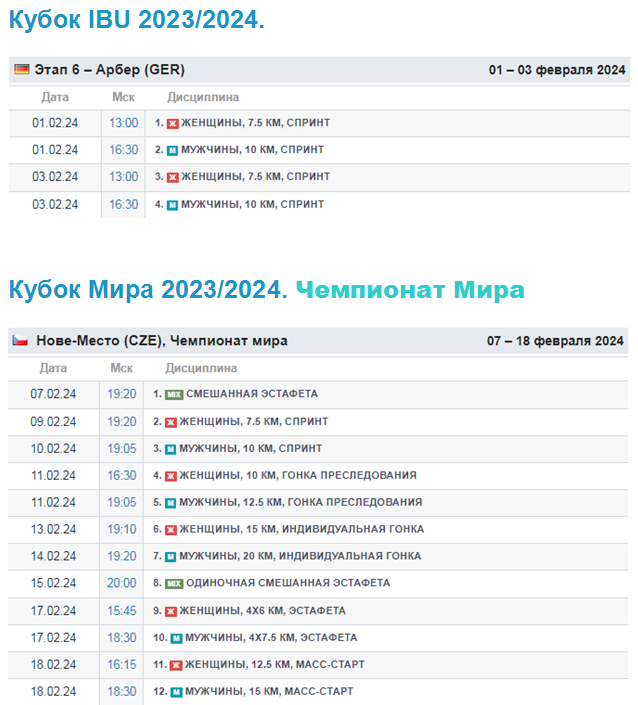Select 'ЖЕНЩИНЫ, 4X6 КМ, ЭСТАФЕТА' text
Screen dimensions: 638x705
pyautogui.click(x=263, y=611)
